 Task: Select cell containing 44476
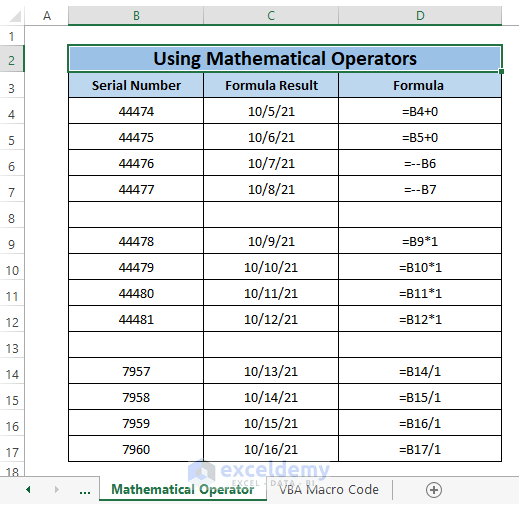point(136,163)
